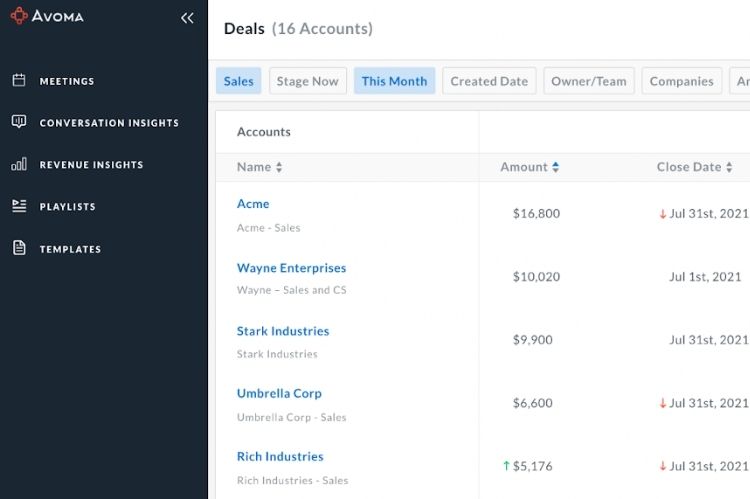Click the Revenue Insights bar chart icon

[x=19, y=164]
